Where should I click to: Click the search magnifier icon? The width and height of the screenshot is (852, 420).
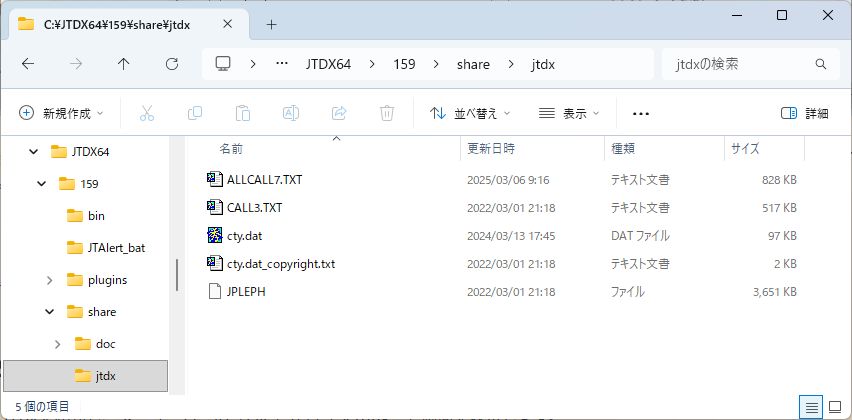coord(820,64)
